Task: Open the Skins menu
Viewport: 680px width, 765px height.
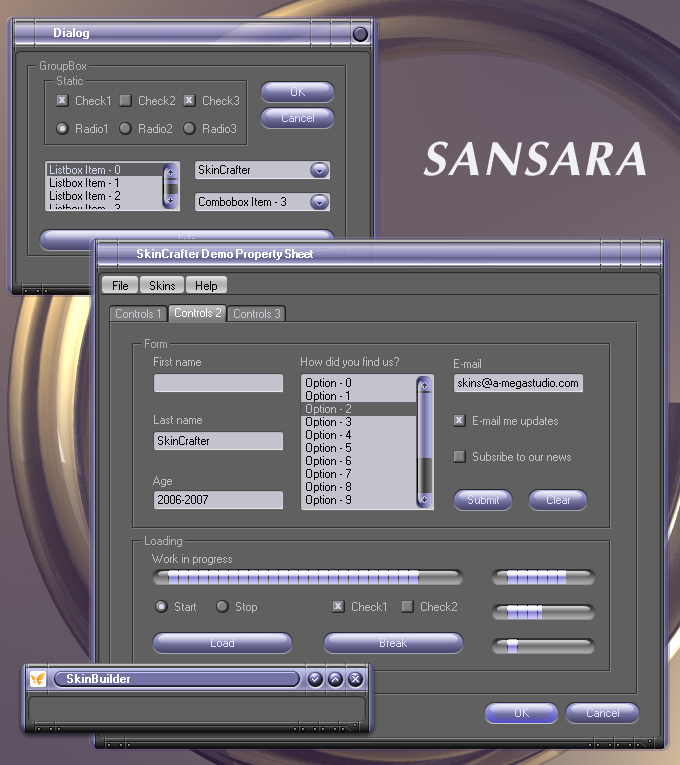Action: [162, 285]
